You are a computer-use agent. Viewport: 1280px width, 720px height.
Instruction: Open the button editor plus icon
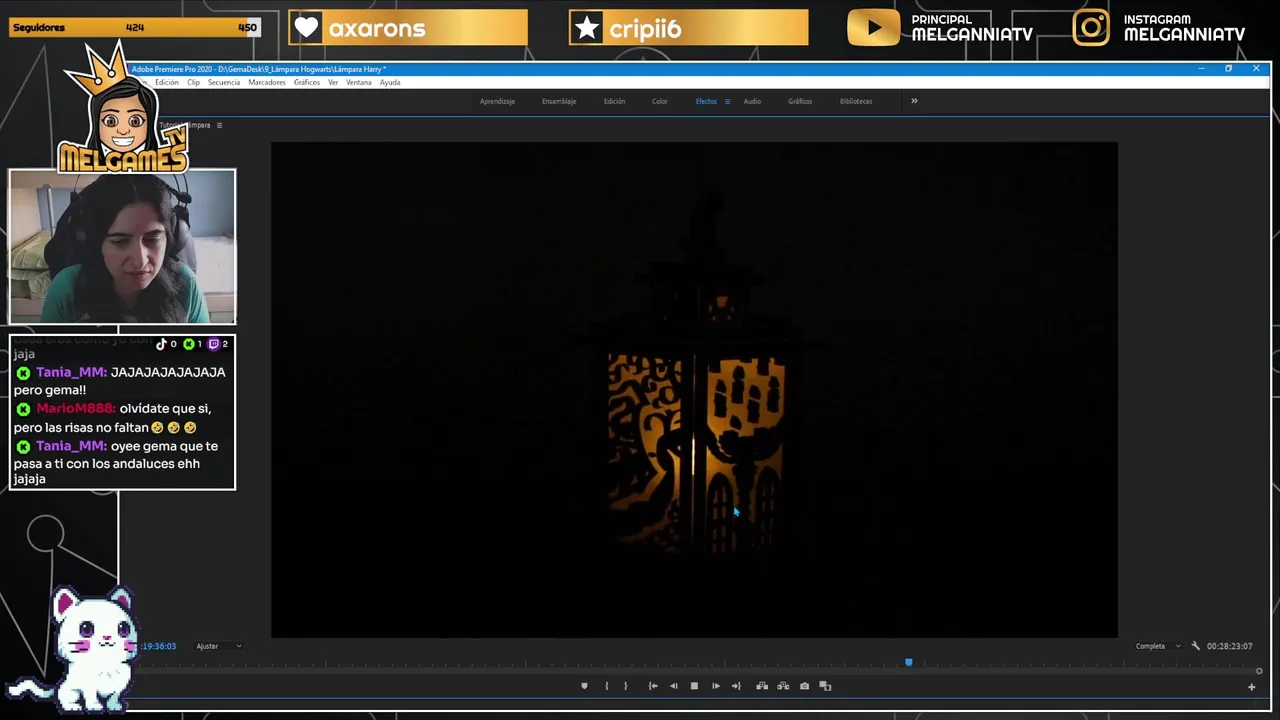[1251, 687]
